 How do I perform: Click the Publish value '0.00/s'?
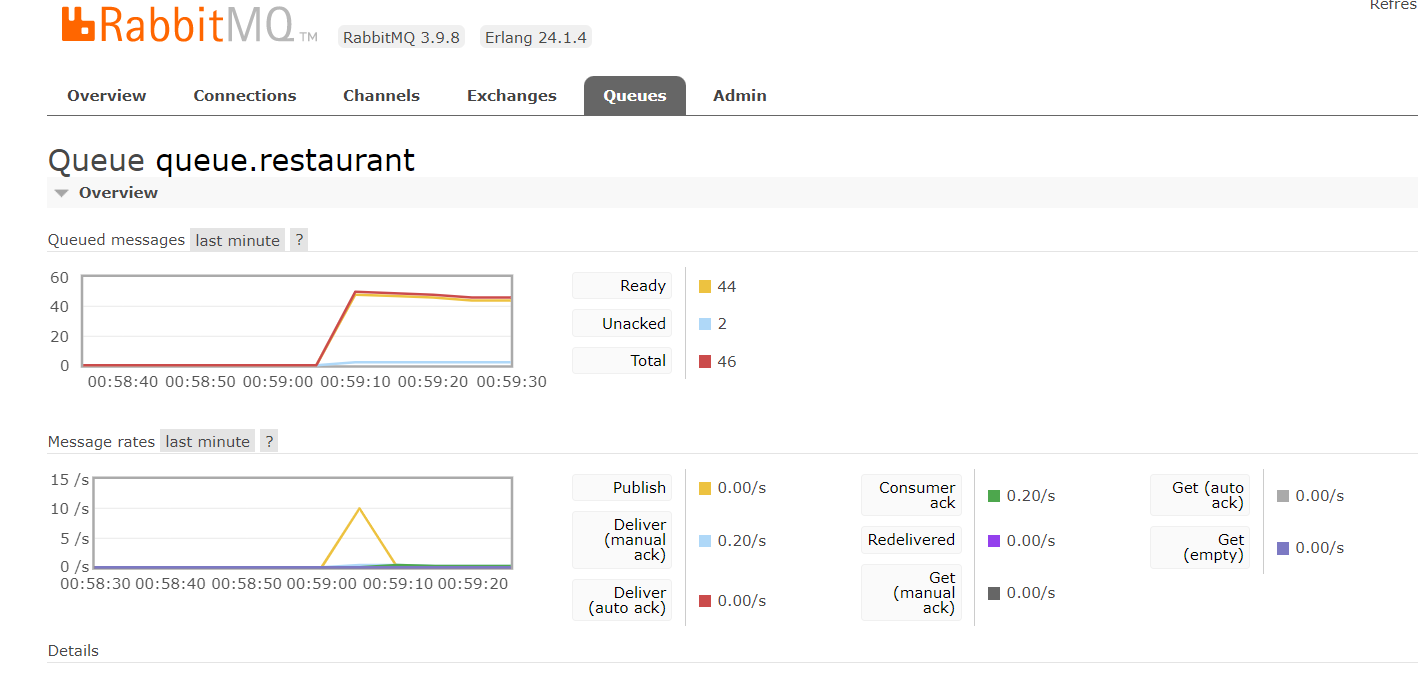click(742, 488)
